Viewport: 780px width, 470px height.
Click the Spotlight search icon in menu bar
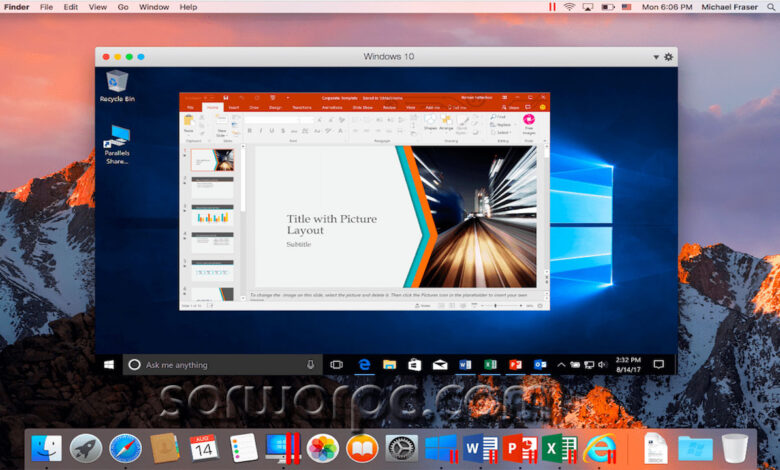click(771, 7)
